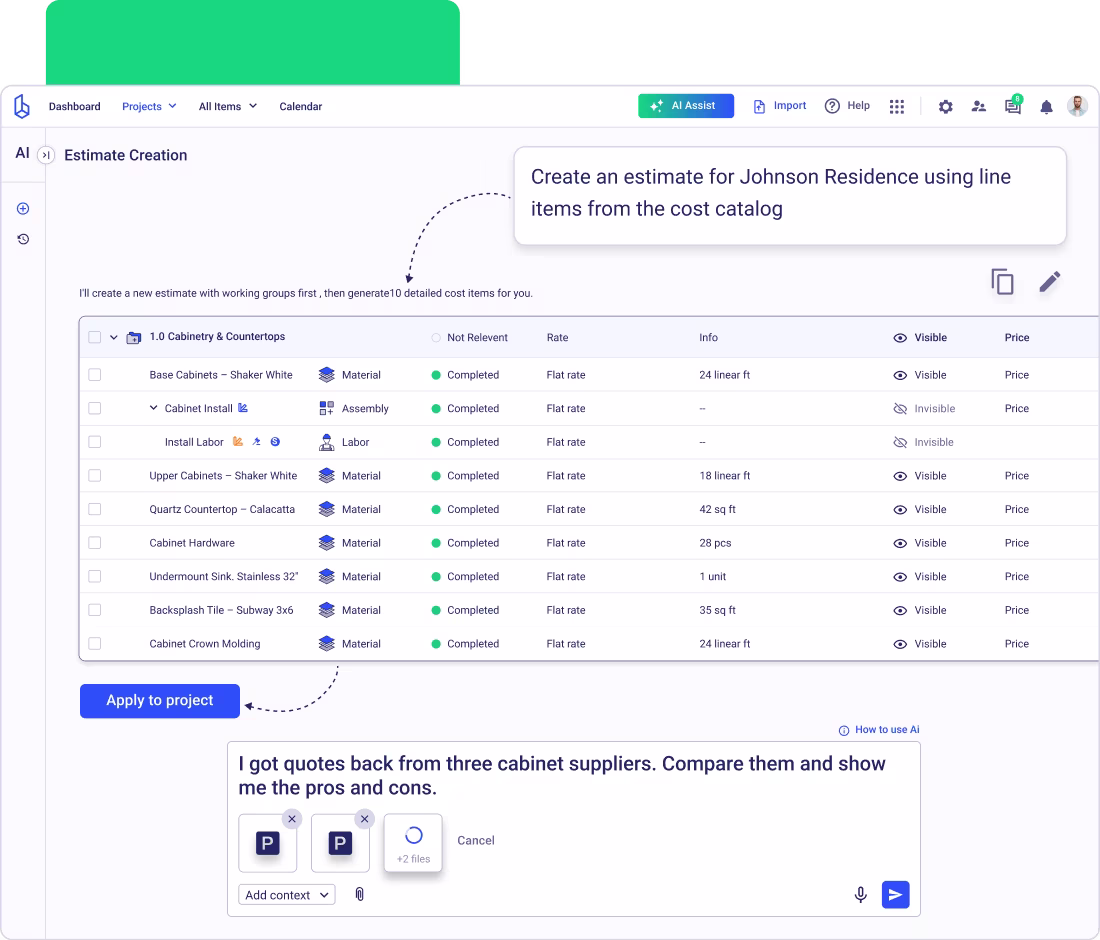Toggle visibility eye on Base Cabinets row

point(900,375)
